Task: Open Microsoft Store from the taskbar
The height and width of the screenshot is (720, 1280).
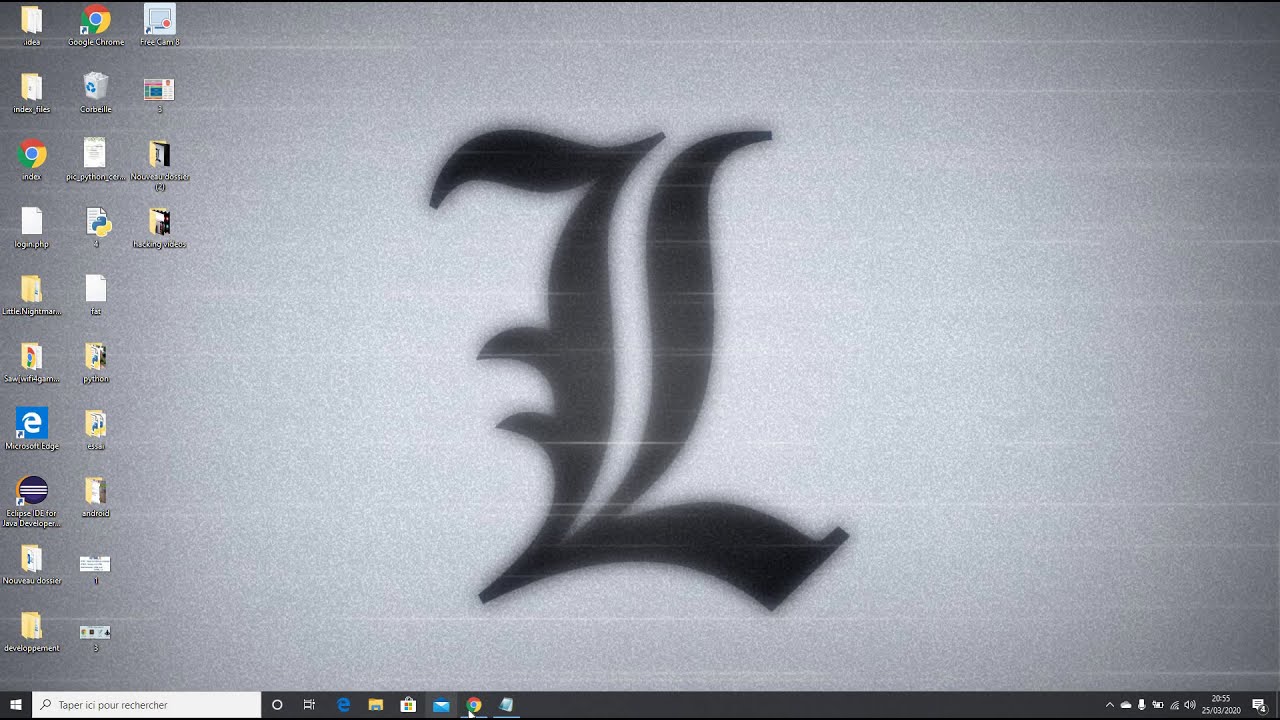Action: (408, 705)
